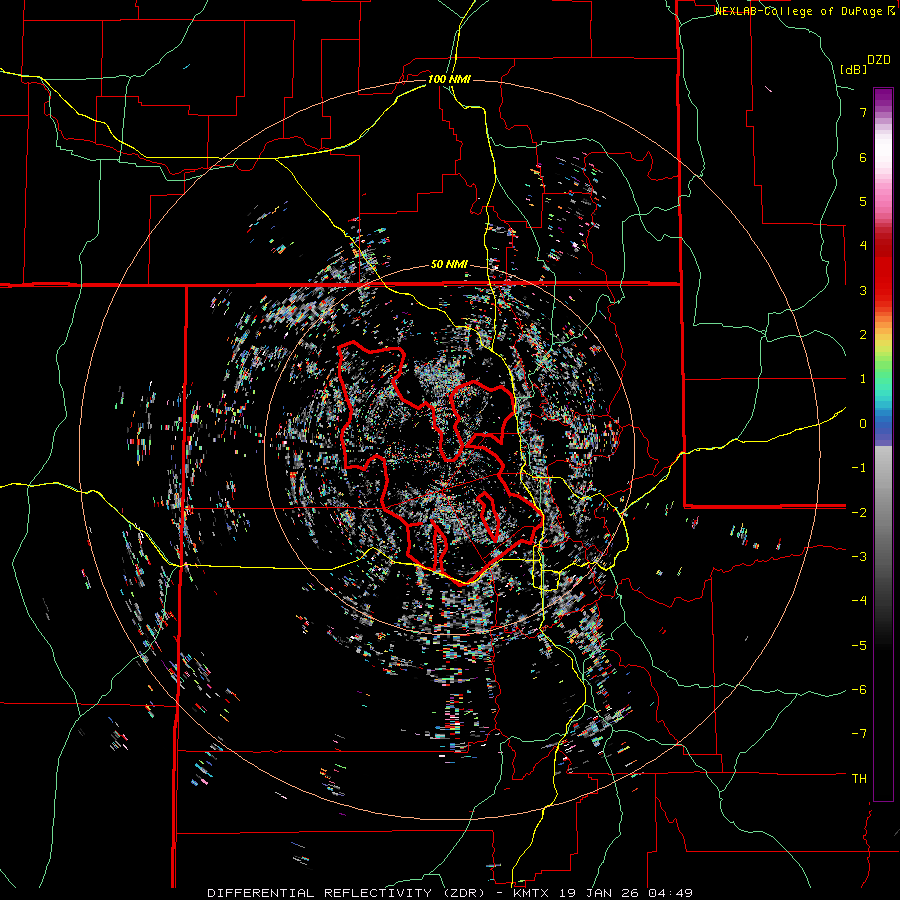Click the 04:49 timestamp in the caption
Image resolution: width=900 pixels, height=900 pixels.
click(671, 893)
